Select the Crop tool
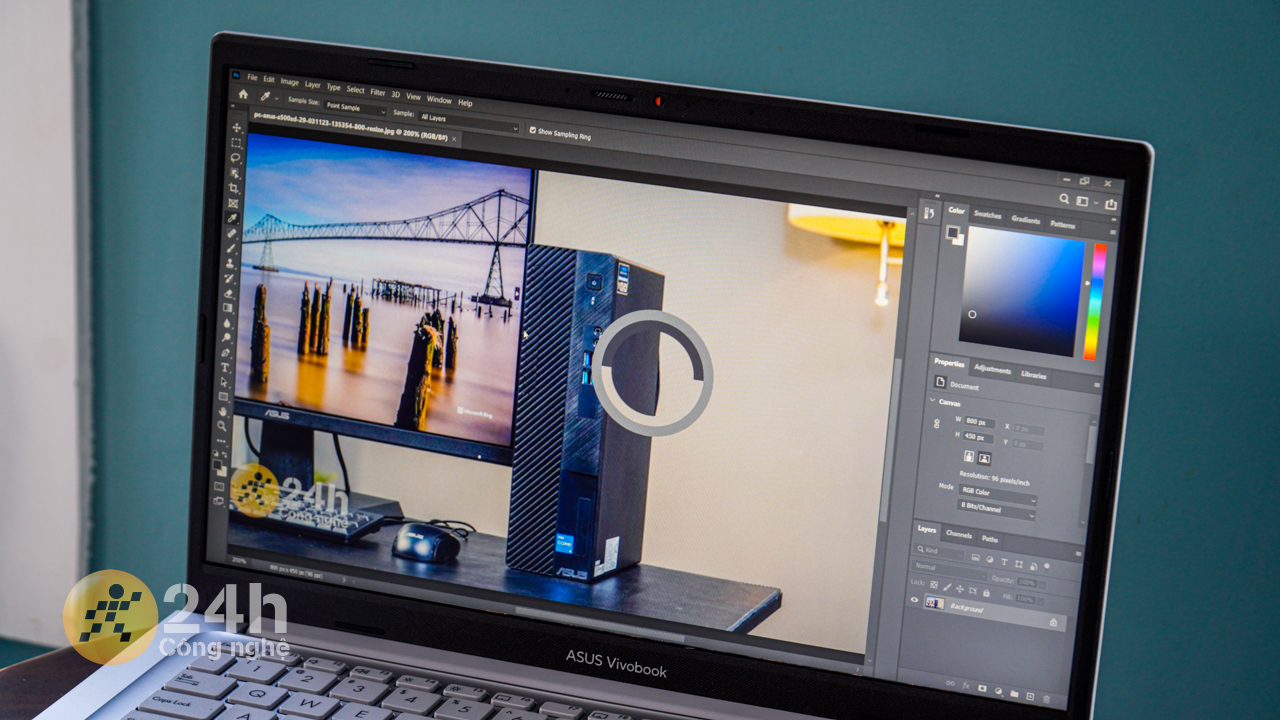 coord(234,187)
